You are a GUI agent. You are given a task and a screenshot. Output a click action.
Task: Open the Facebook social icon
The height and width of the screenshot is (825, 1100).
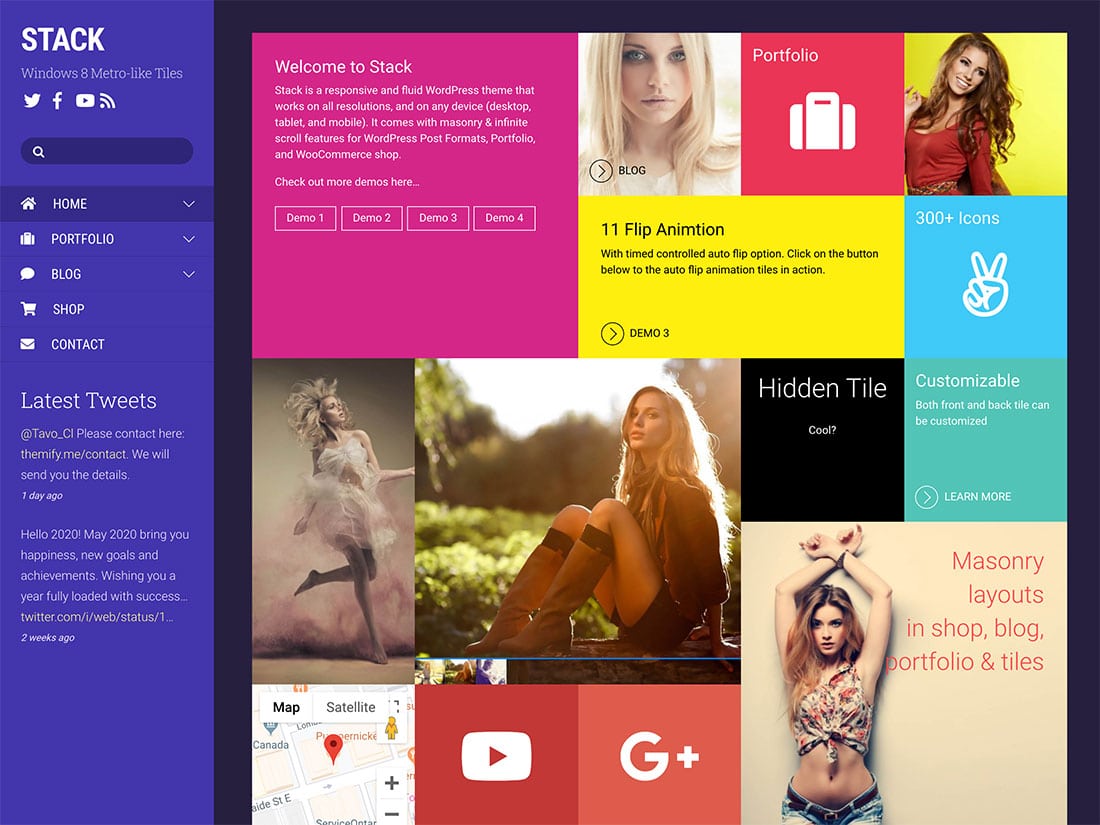tap(58, 100)
